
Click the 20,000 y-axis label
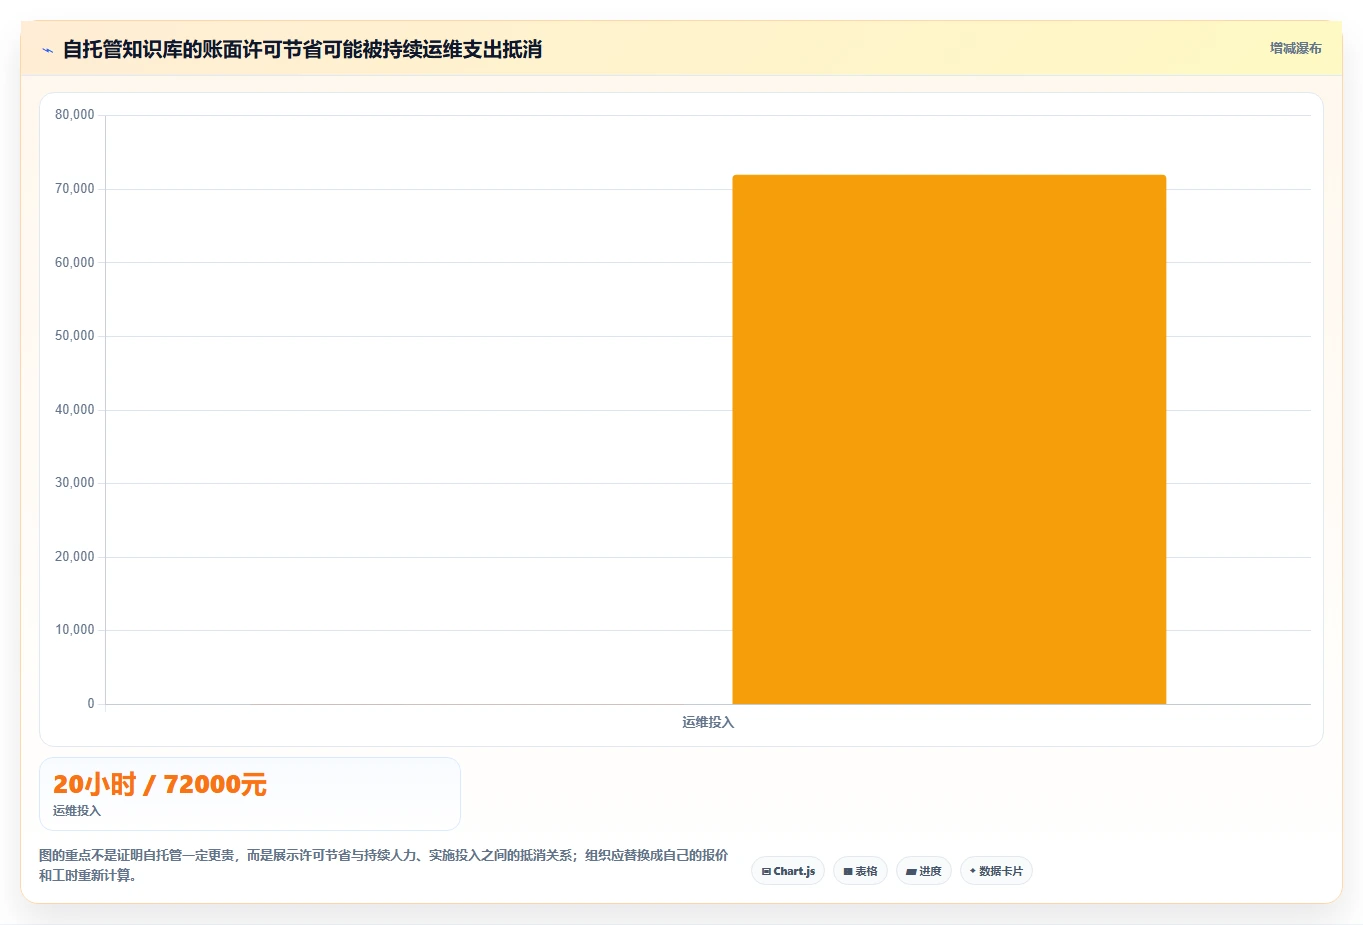[x=75, y=557]
